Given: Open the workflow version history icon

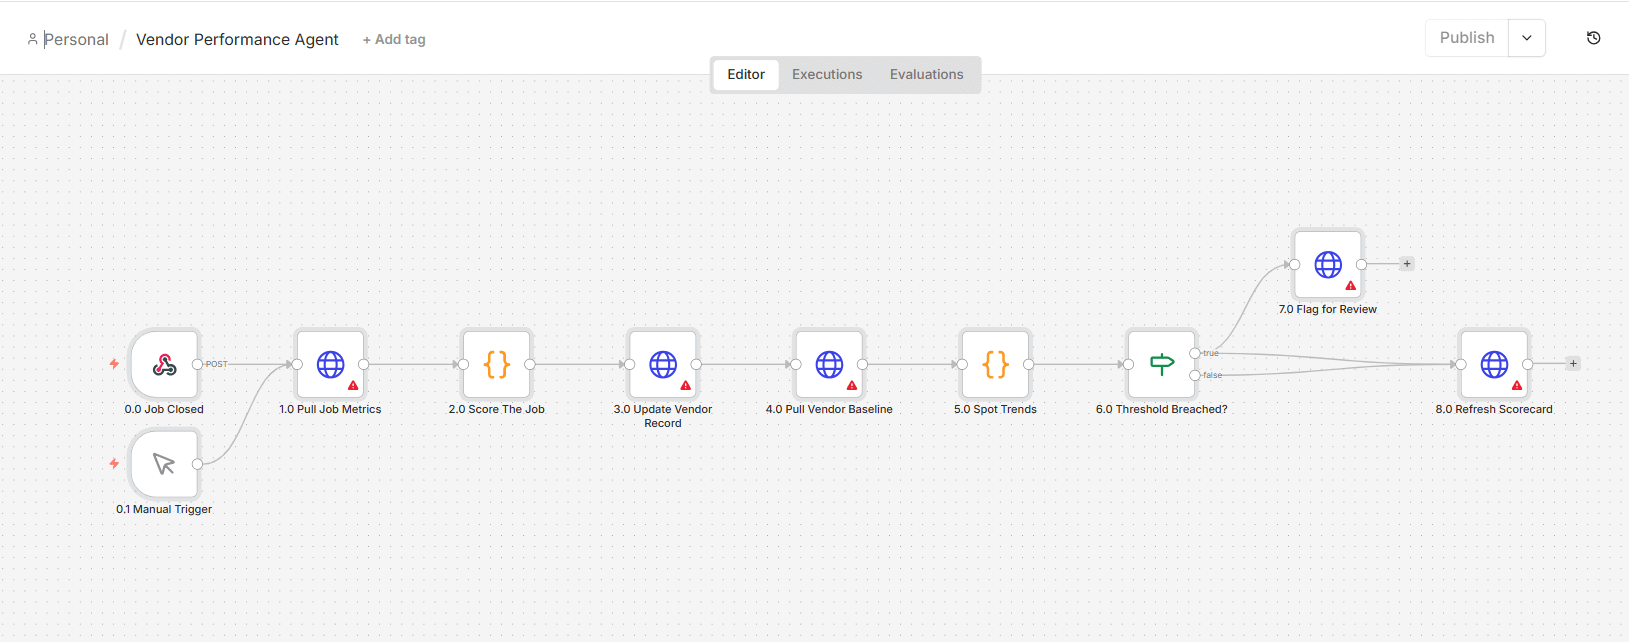Looking at the screenshot, I should pos(1594,38).
